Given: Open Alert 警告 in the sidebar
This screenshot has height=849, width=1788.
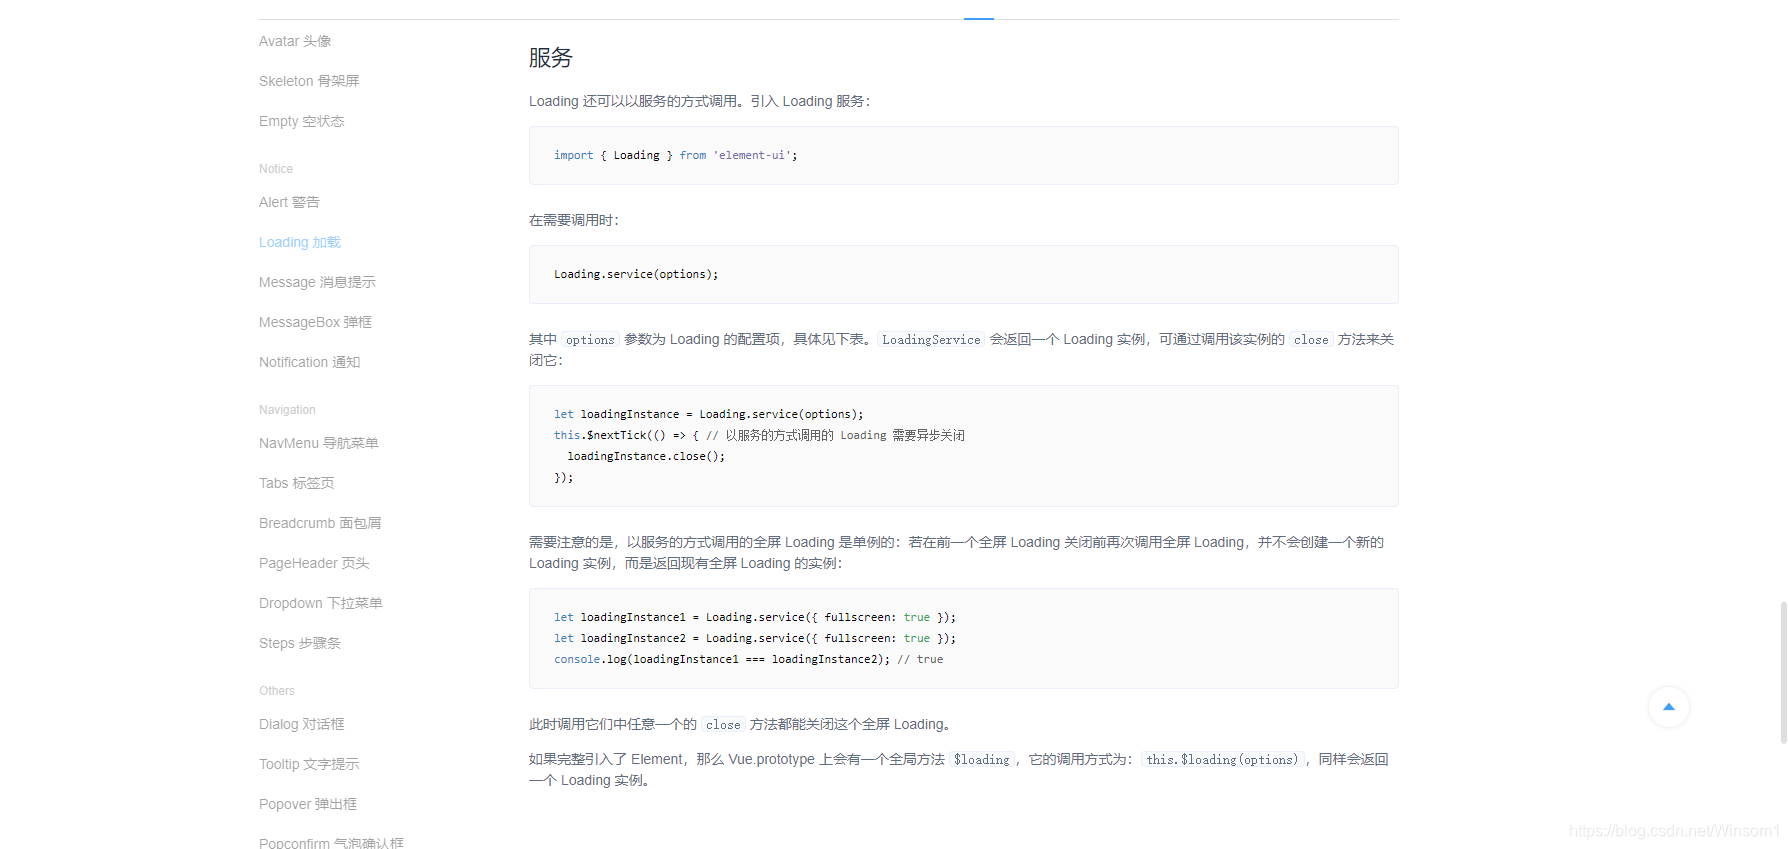Looking at the screenshot, I should pos(289,202).
